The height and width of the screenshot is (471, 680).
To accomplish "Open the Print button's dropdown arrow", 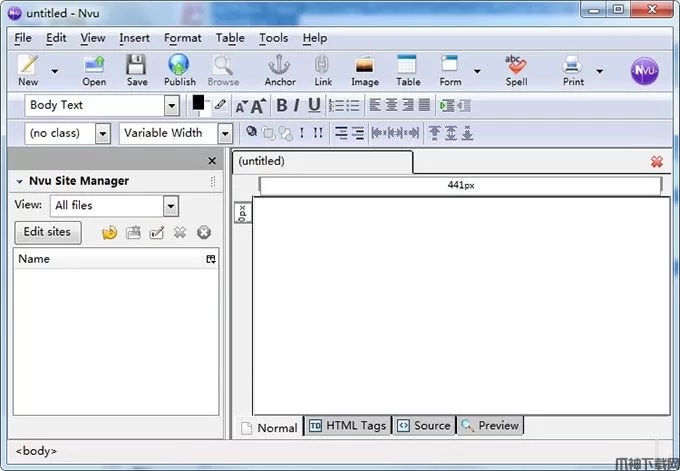I will click(599, 71).
